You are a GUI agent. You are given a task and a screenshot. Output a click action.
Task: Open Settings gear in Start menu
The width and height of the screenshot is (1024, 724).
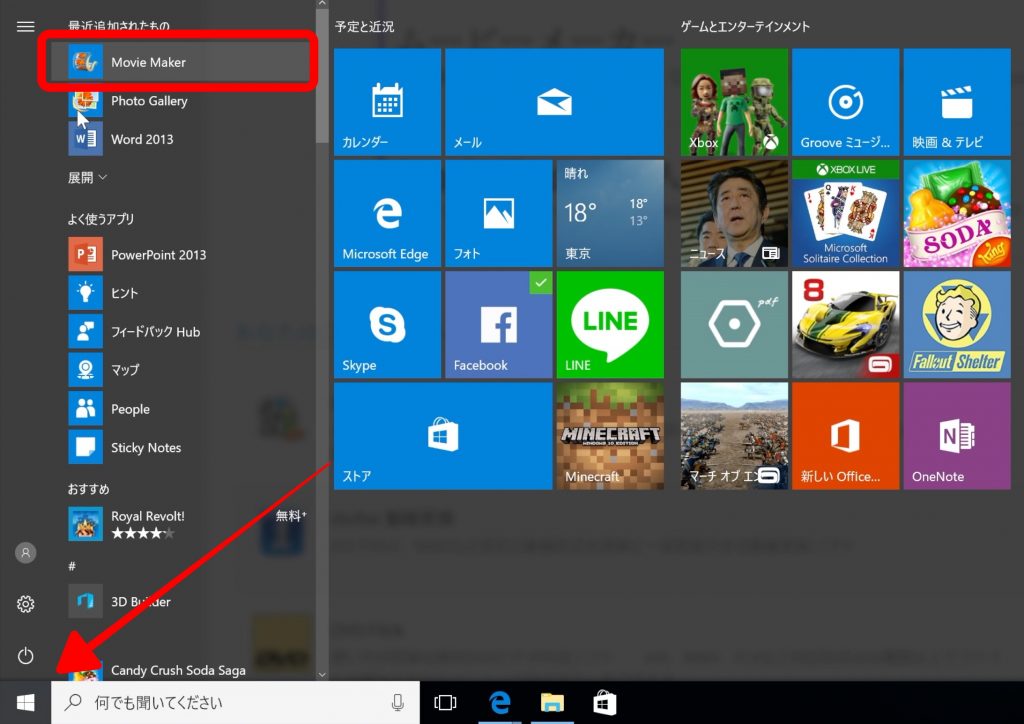pyautogui.click(x=25, y=604)
